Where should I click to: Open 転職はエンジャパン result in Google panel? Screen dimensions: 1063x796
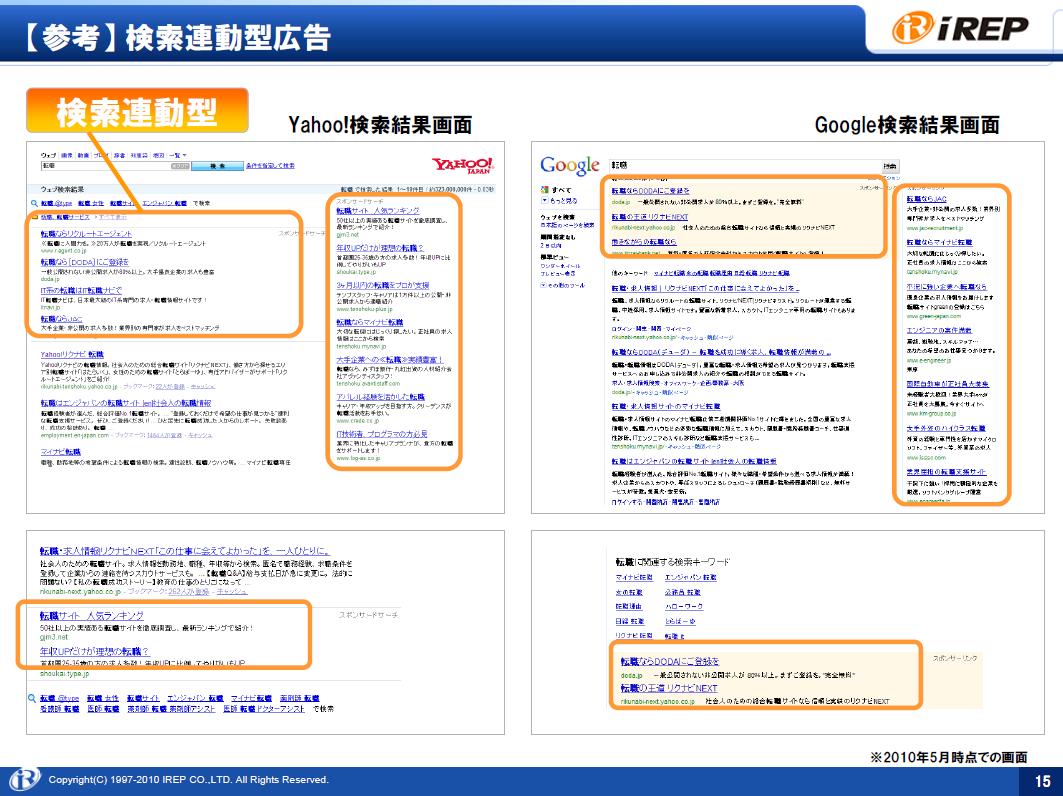click(x=694, y=460)
